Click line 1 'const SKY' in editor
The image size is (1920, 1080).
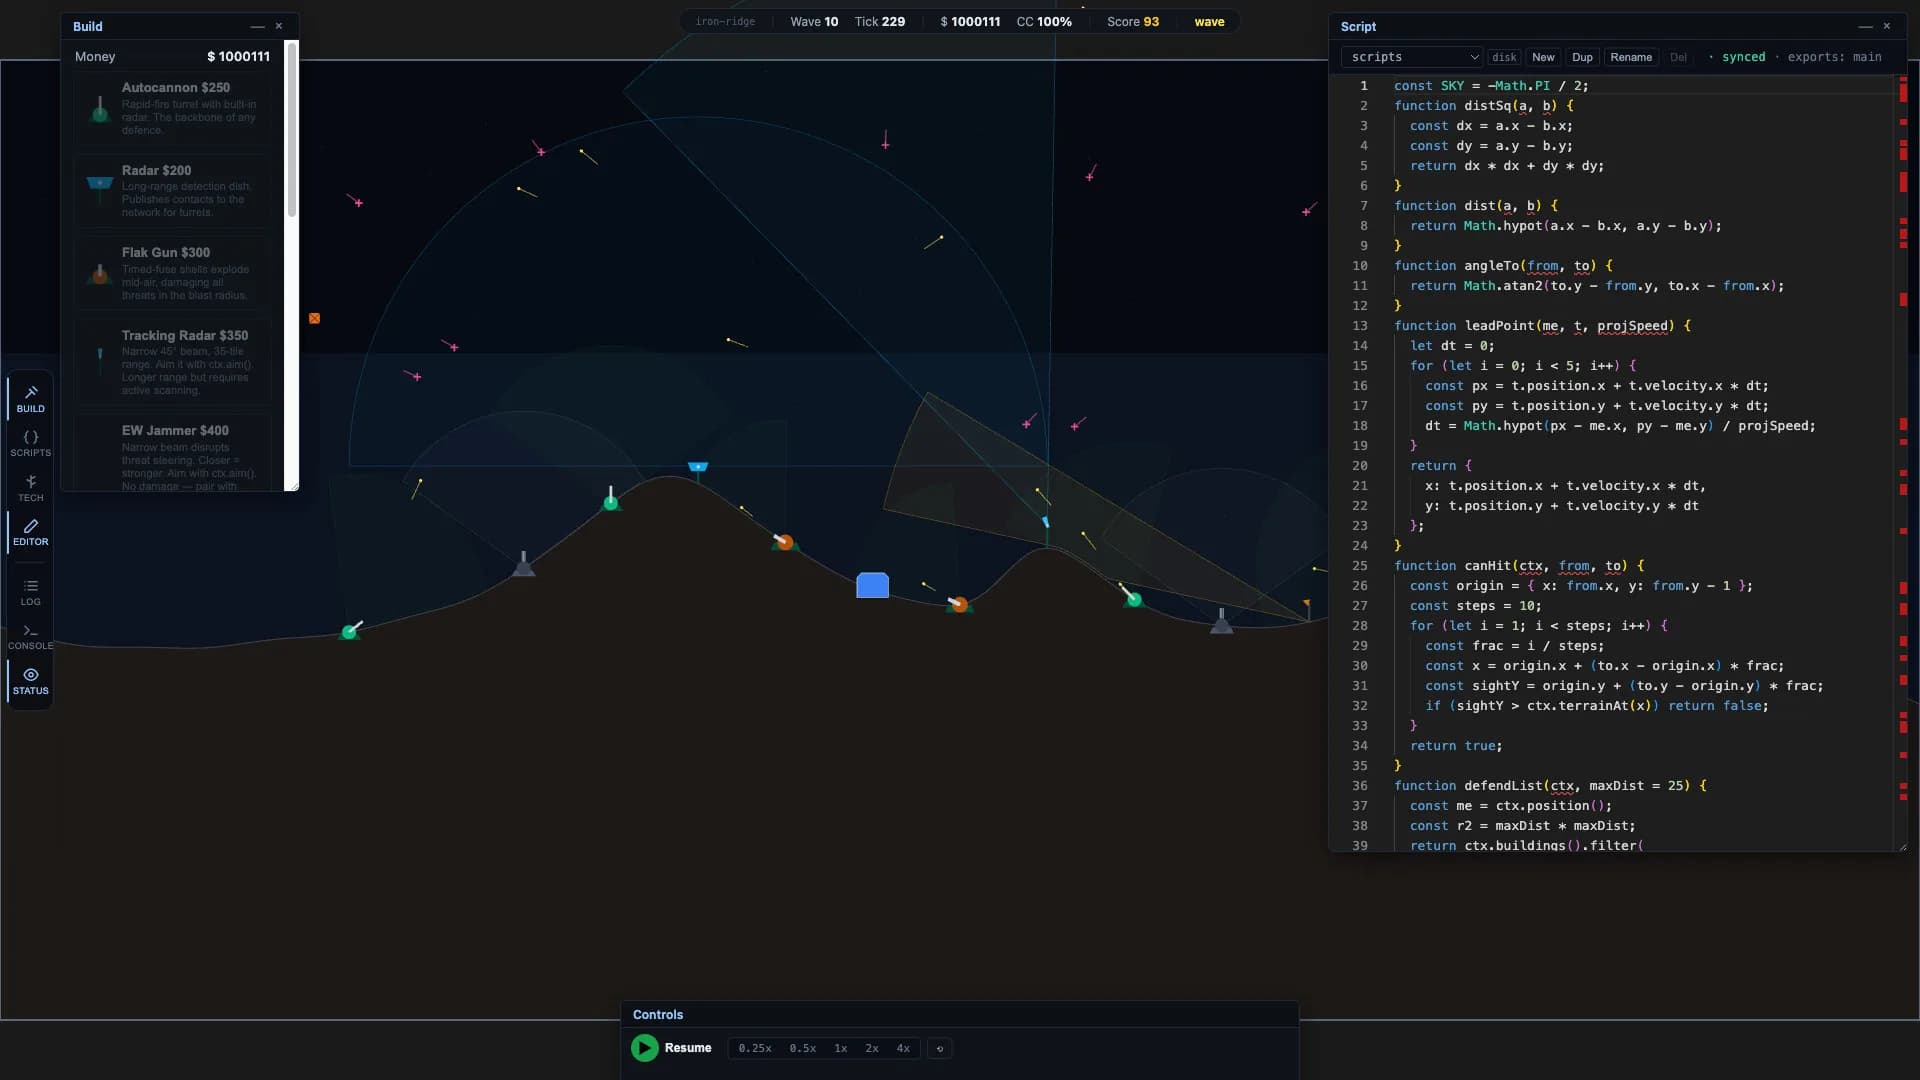[x=1491, y=86]
